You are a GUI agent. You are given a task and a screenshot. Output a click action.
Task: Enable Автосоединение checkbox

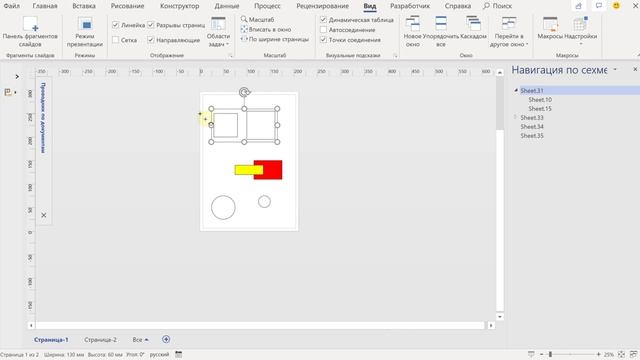coord(323,30)
